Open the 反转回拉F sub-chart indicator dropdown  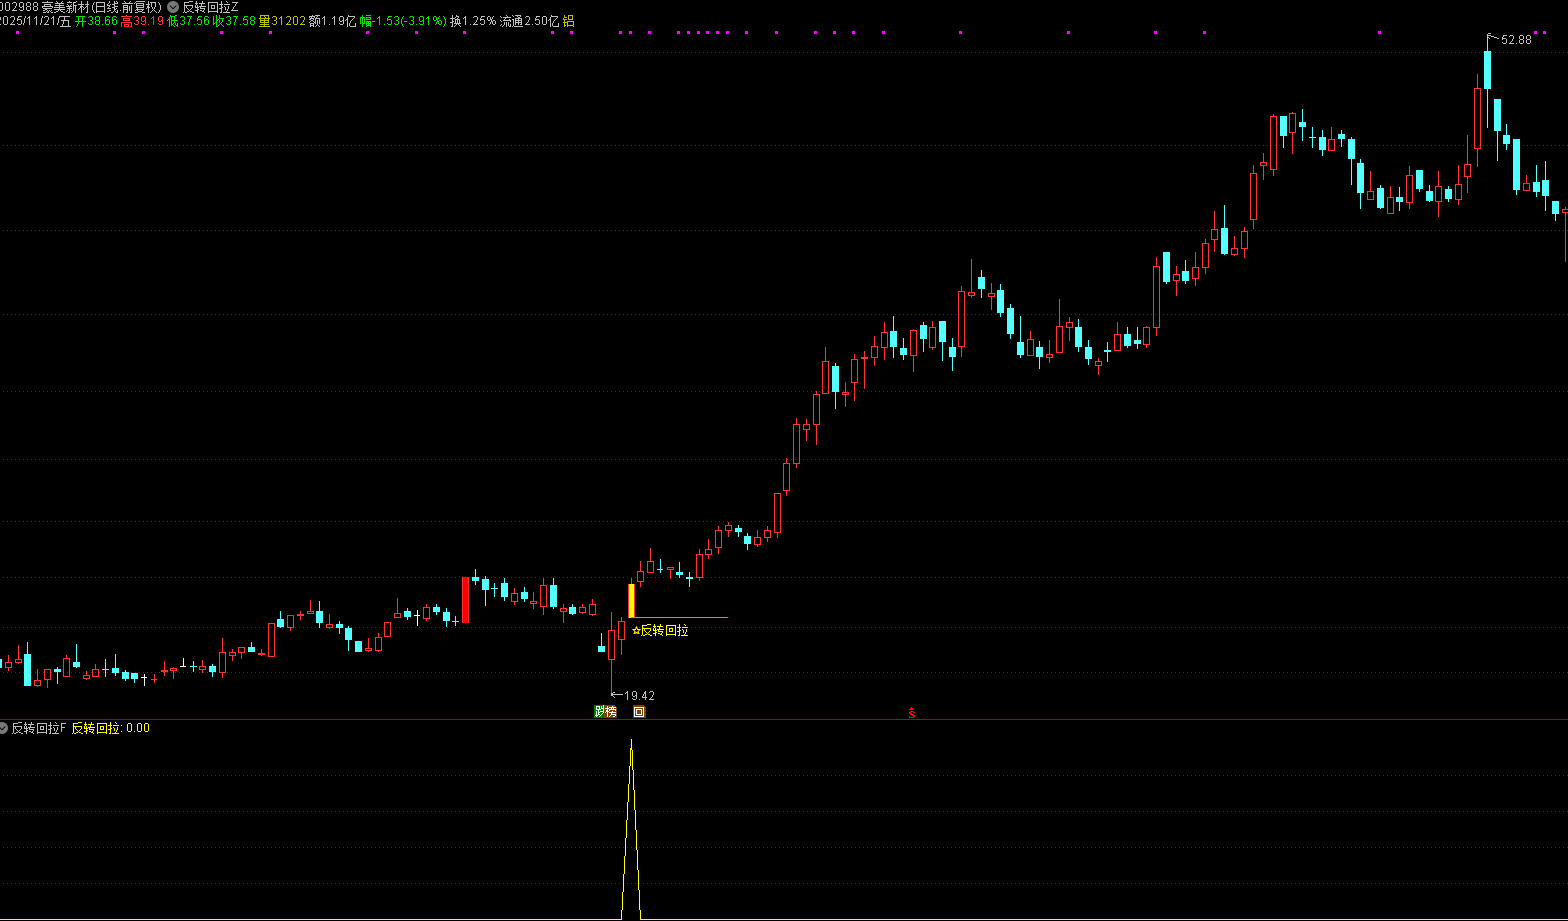[4, 728]
